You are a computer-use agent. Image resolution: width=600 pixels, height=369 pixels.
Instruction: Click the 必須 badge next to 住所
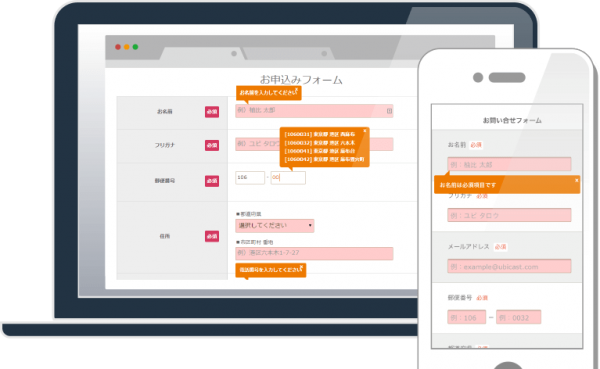pyautogui.click(x=212, y=236)
